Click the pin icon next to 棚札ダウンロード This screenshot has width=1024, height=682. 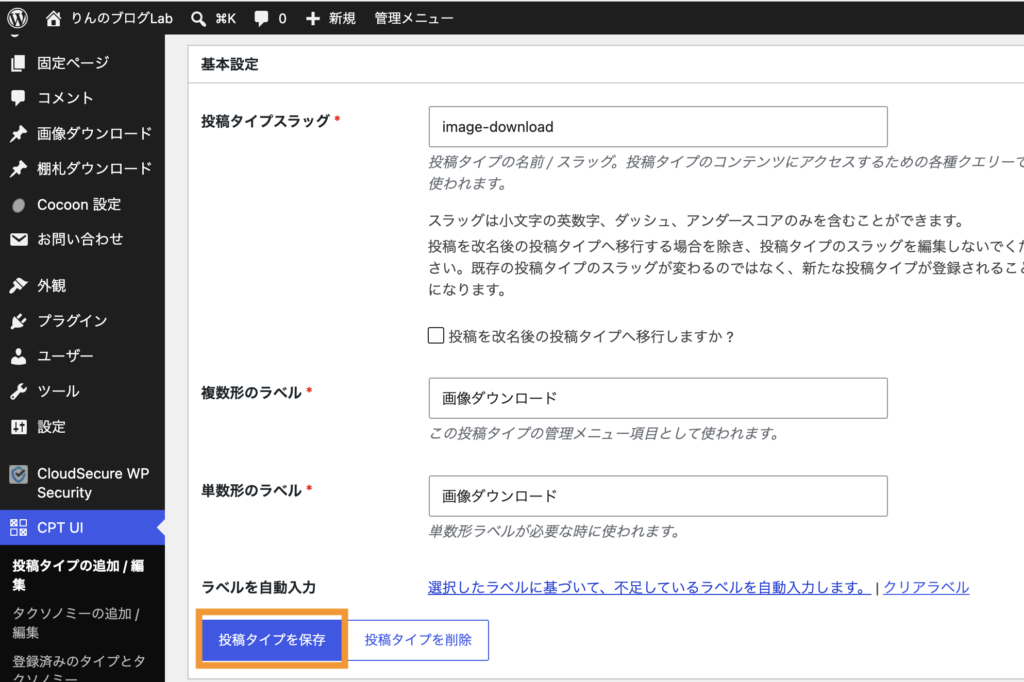[x=18, y=169]
